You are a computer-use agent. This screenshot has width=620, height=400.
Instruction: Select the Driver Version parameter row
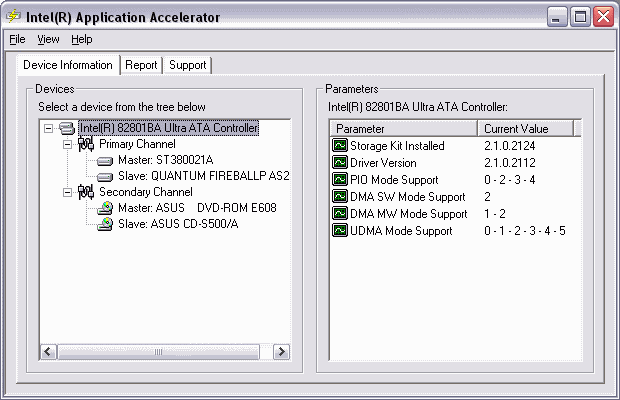(x=455, y=162)
